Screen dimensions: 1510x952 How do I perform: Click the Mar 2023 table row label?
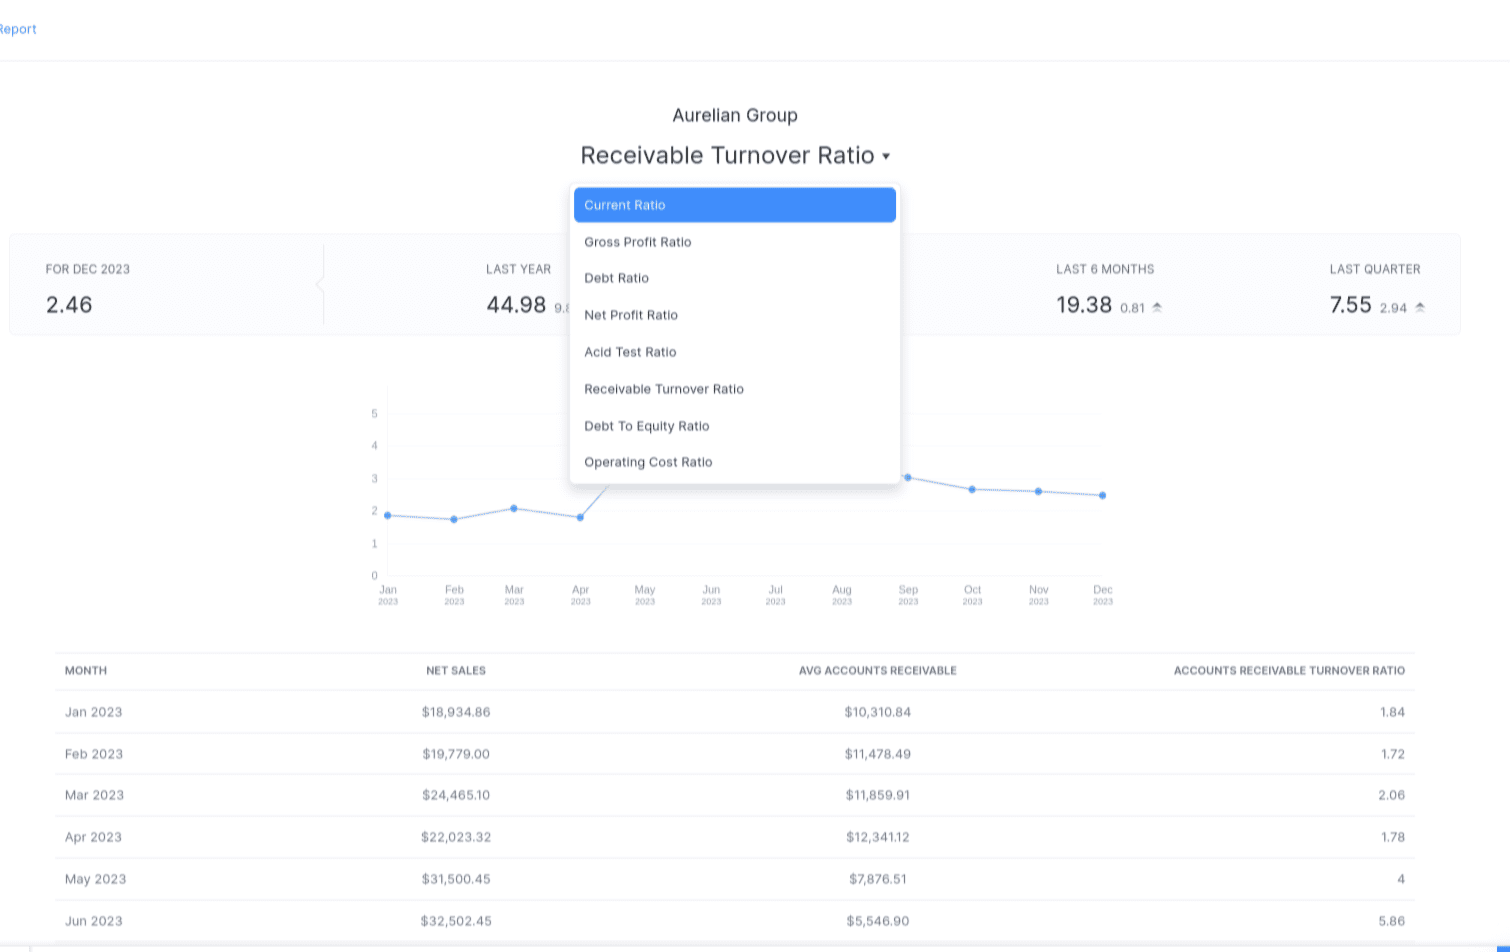[x=95, y=795]
